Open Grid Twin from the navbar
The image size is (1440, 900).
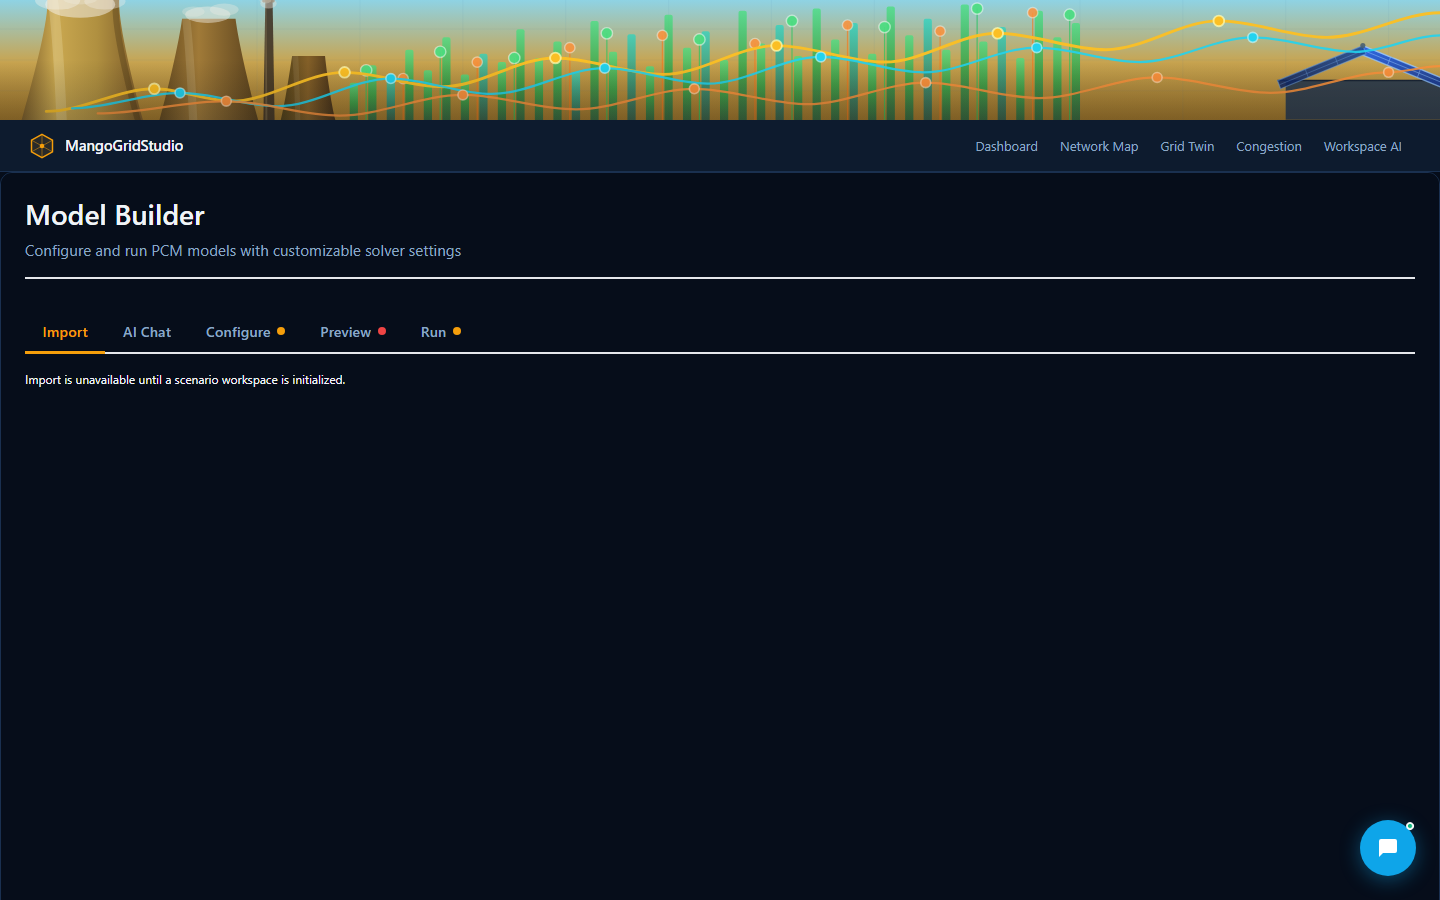(1187, 146)
